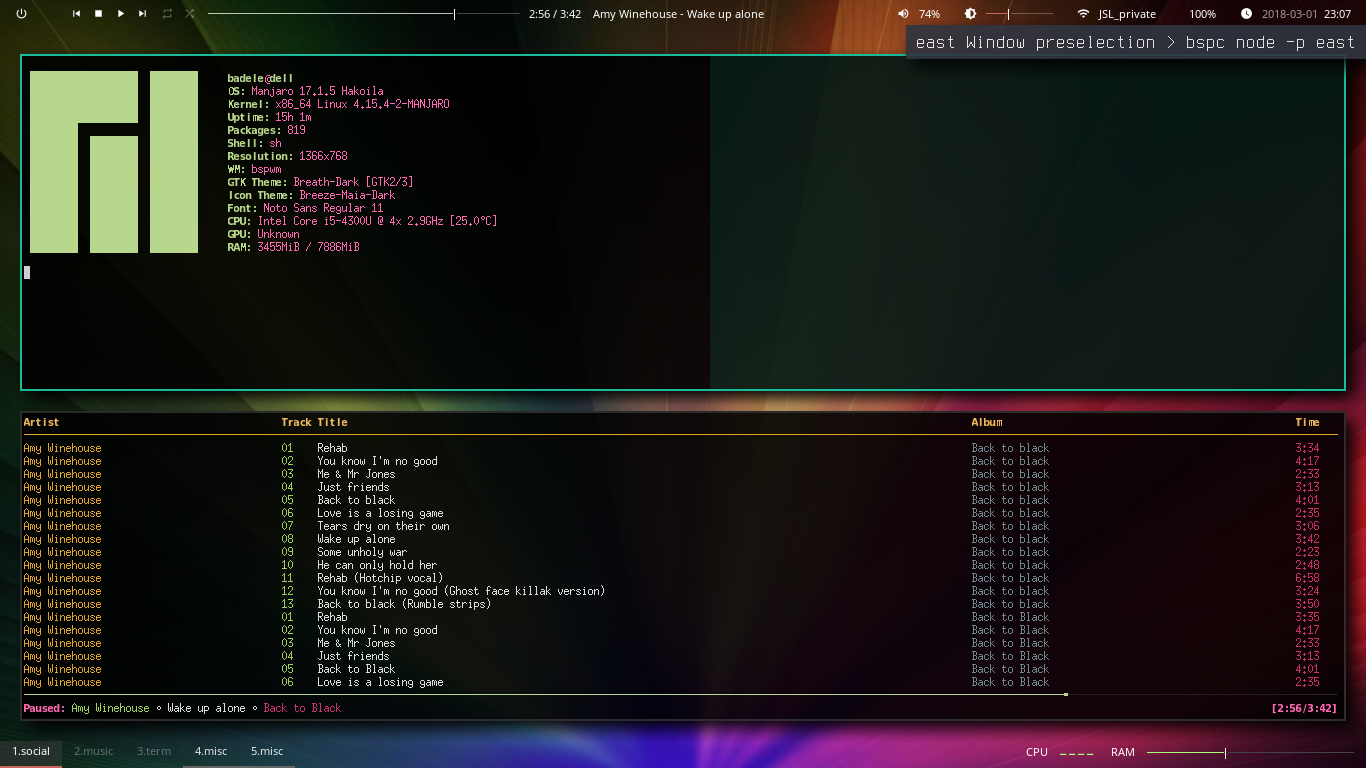Click the Wi-Fi icon
Screen dimensions: 1366x768
coord(1083,14)
